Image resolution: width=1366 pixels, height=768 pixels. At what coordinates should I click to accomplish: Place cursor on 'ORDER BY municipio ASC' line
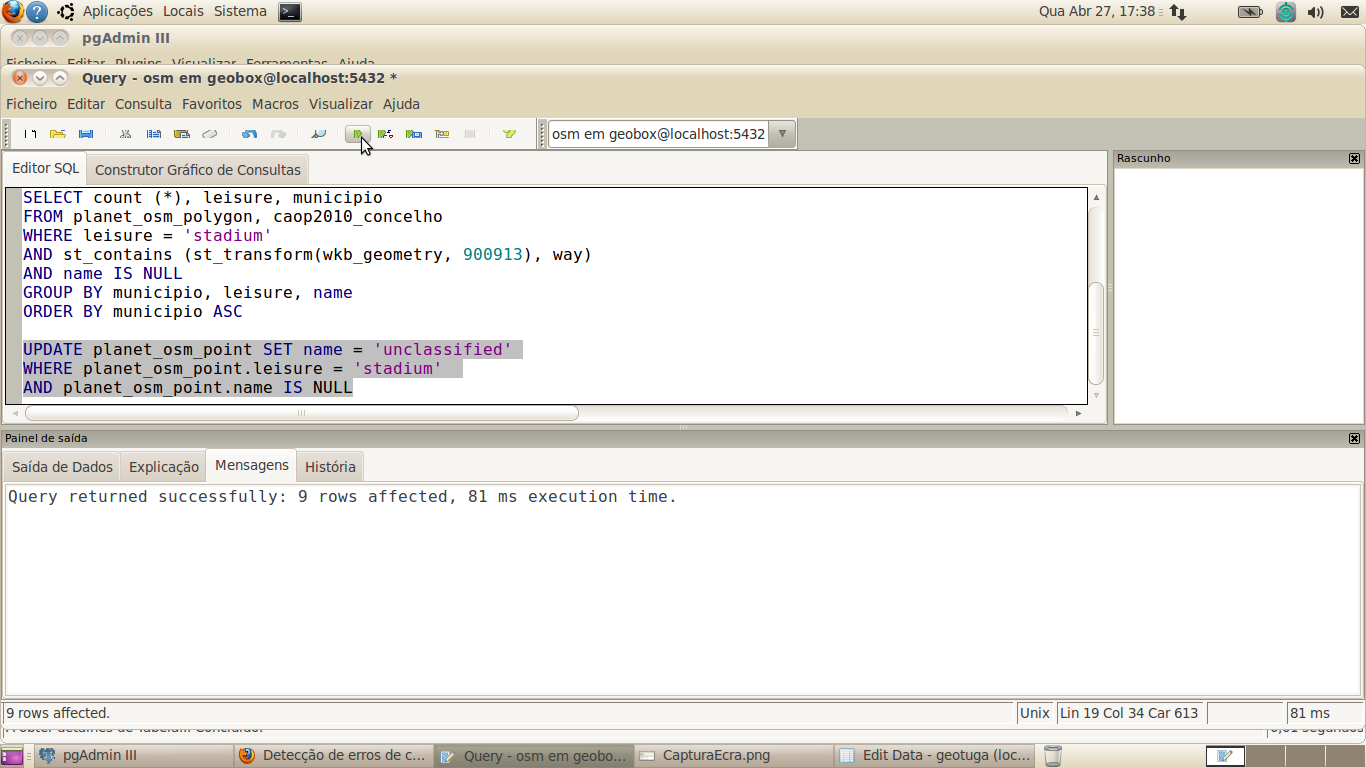coord(133,311)
